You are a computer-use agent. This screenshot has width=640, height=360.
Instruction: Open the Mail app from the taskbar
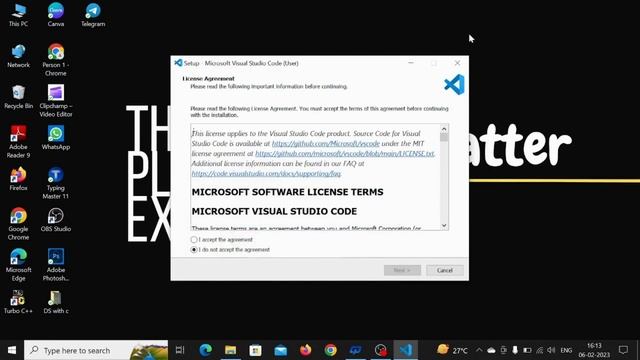tap(280, 350)
